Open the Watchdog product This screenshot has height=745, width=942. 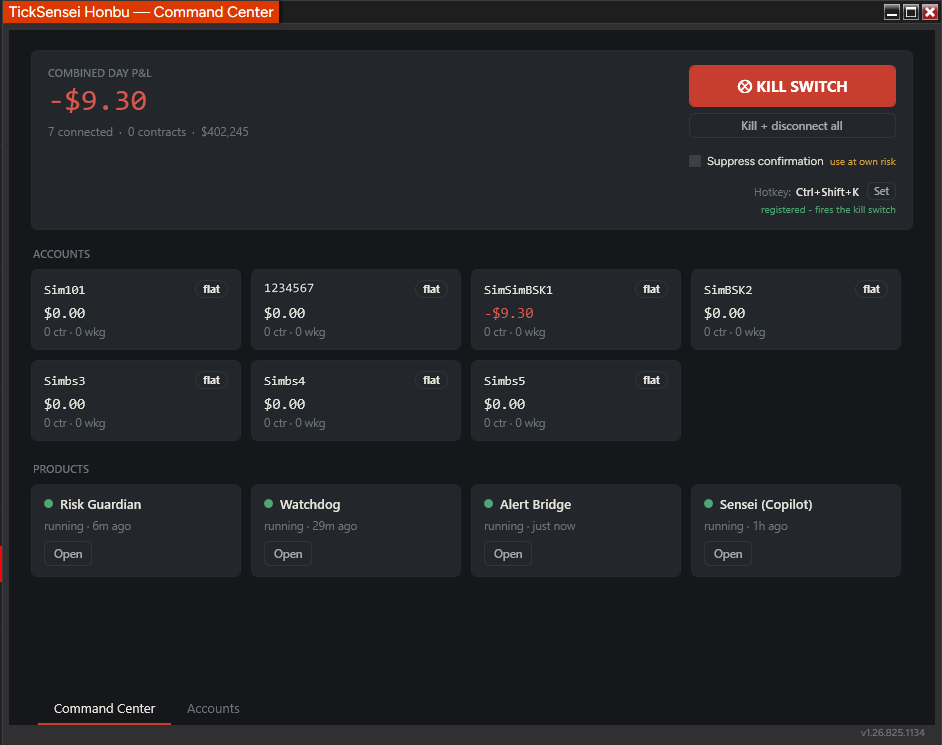(288, 553)
